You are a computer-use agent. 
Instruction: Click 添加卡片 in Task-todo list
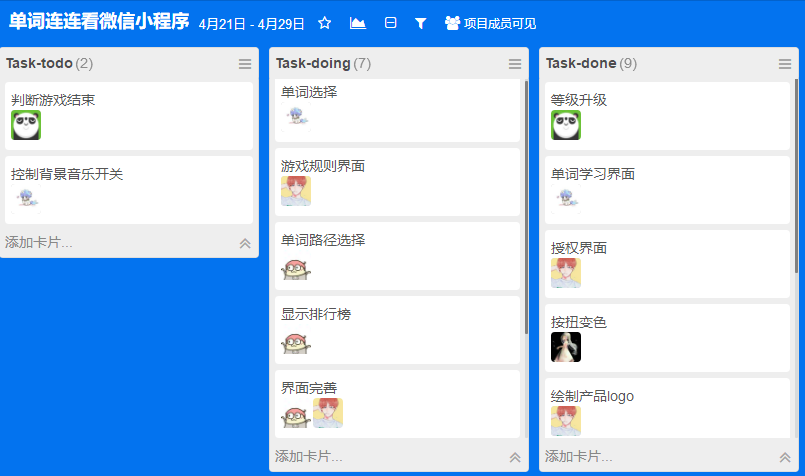click(x=39, y=242)
